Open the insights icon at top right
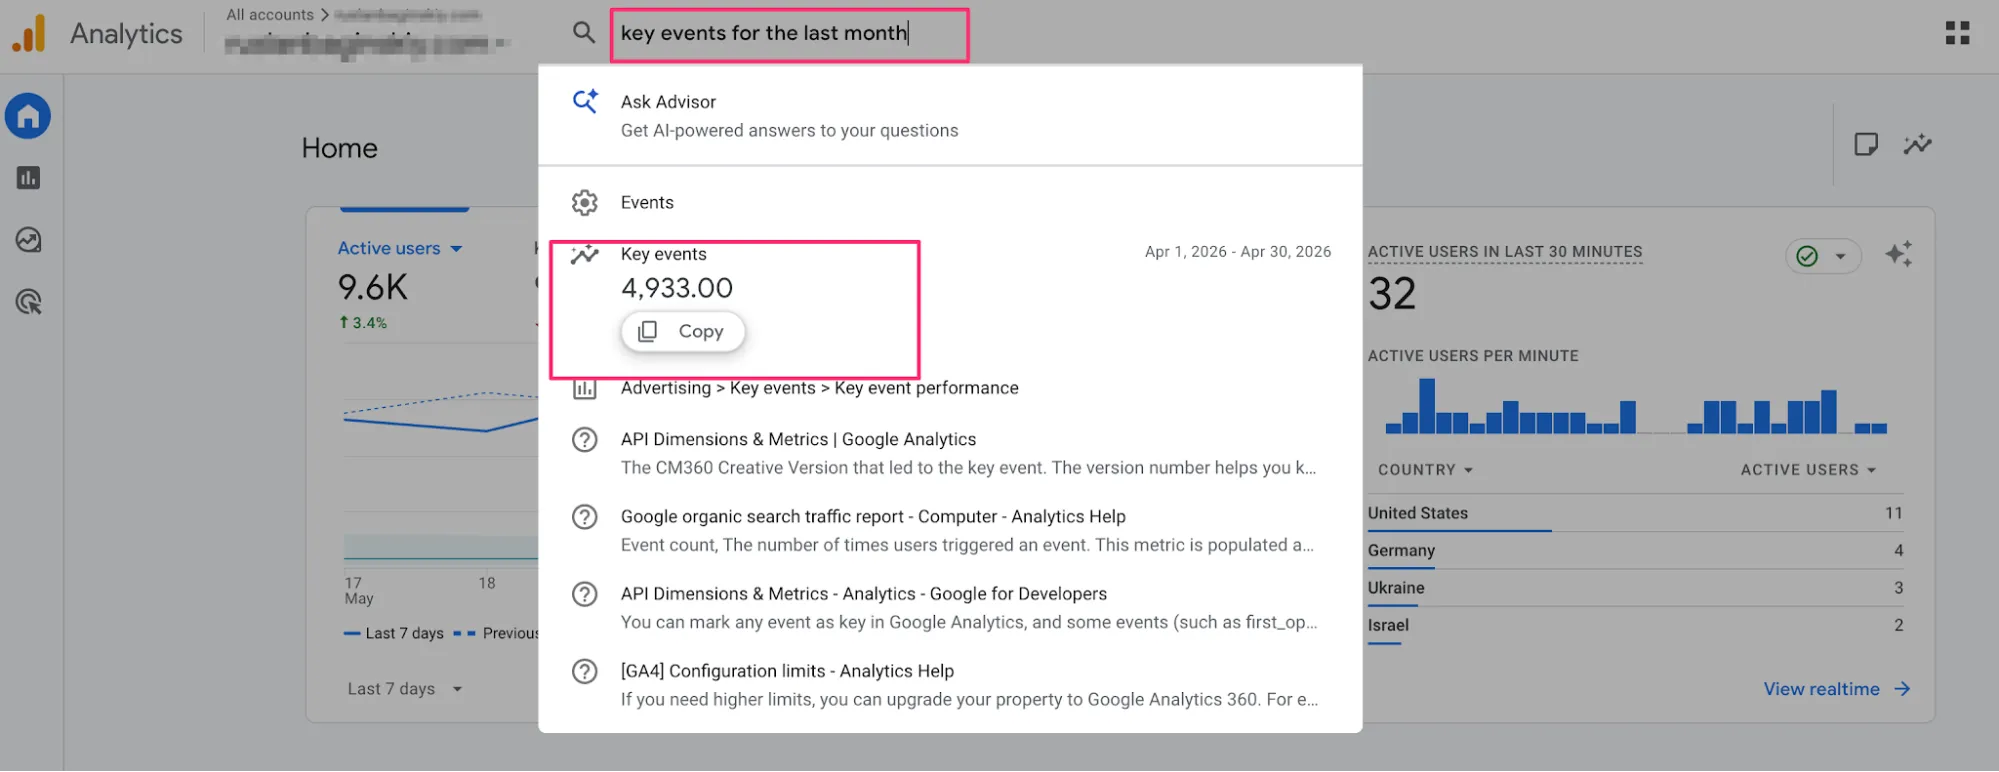 click(x=1917, y=144)
